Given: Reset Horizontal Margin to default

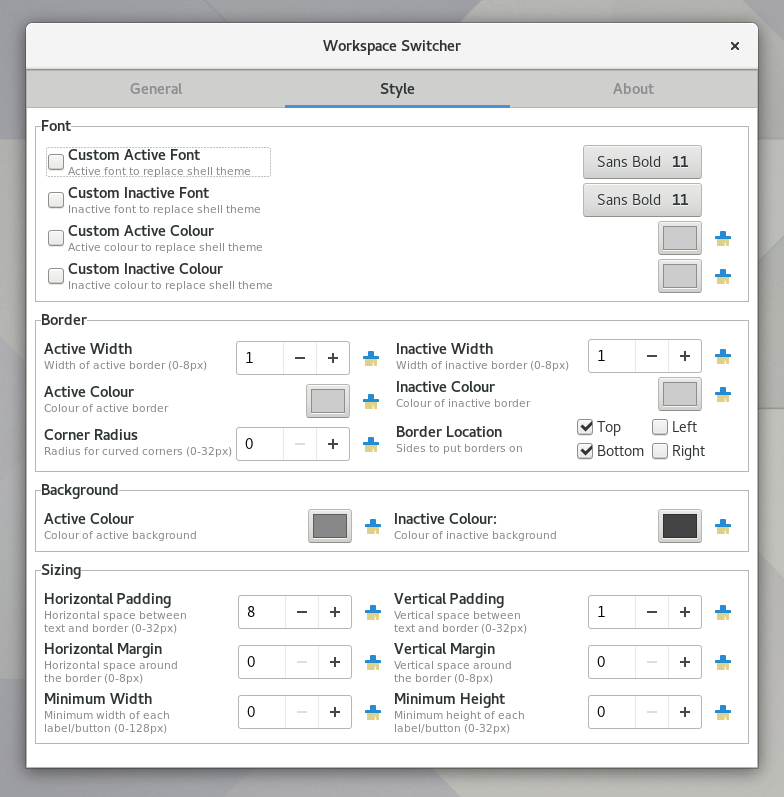Looking at the screenshot, I should [373, 662].
